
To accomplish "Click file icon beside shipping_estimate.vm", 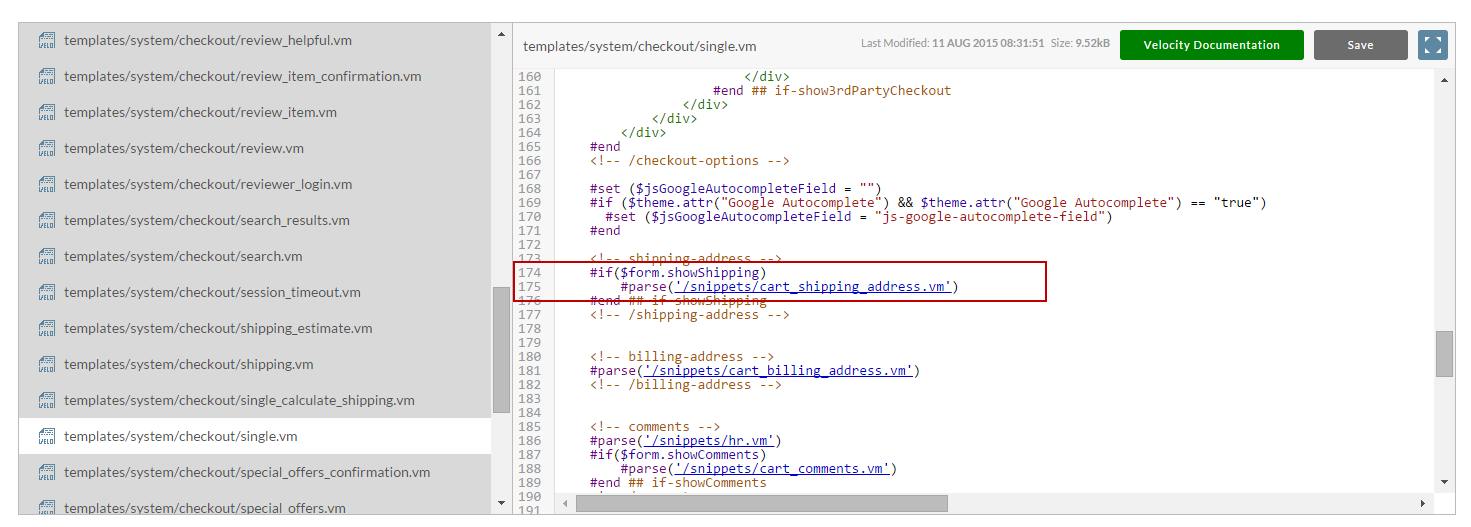I will (x=46, y=329).
